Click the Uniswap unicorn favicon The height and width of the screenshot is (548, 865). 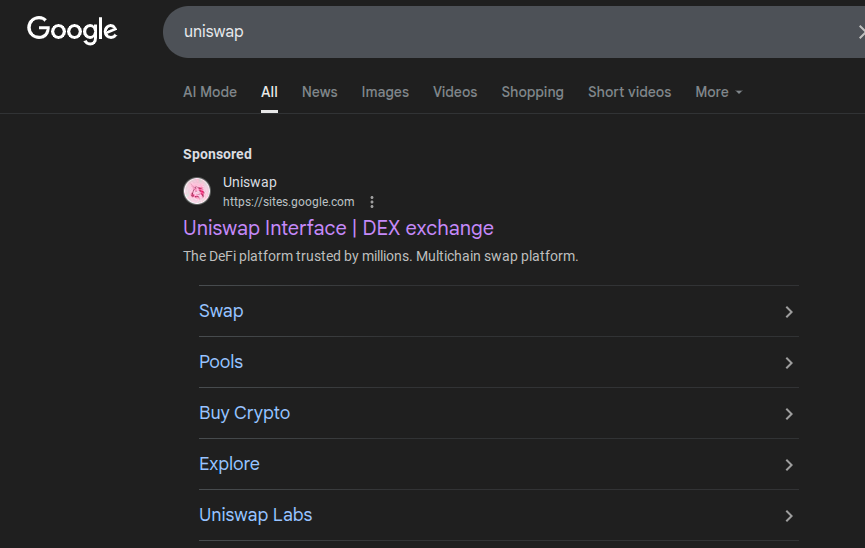tap(197, 191)
